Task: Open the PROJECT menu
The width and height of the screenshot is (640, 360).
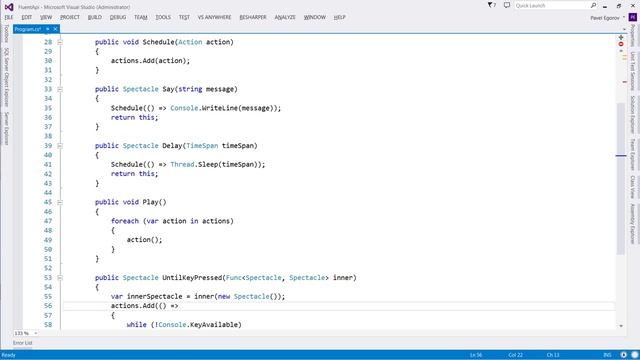Action: 70,17
